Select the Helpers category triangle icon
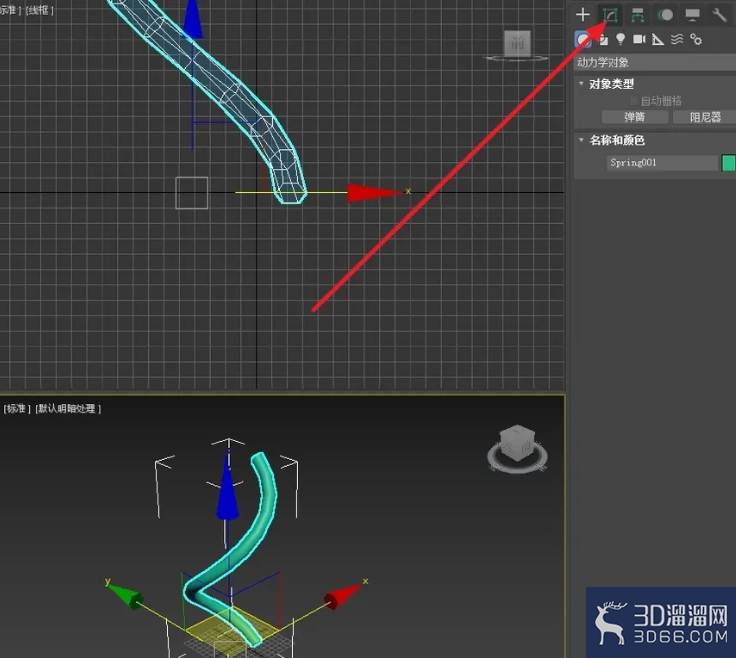Screen dimensions: 736x658 point(658,39)
